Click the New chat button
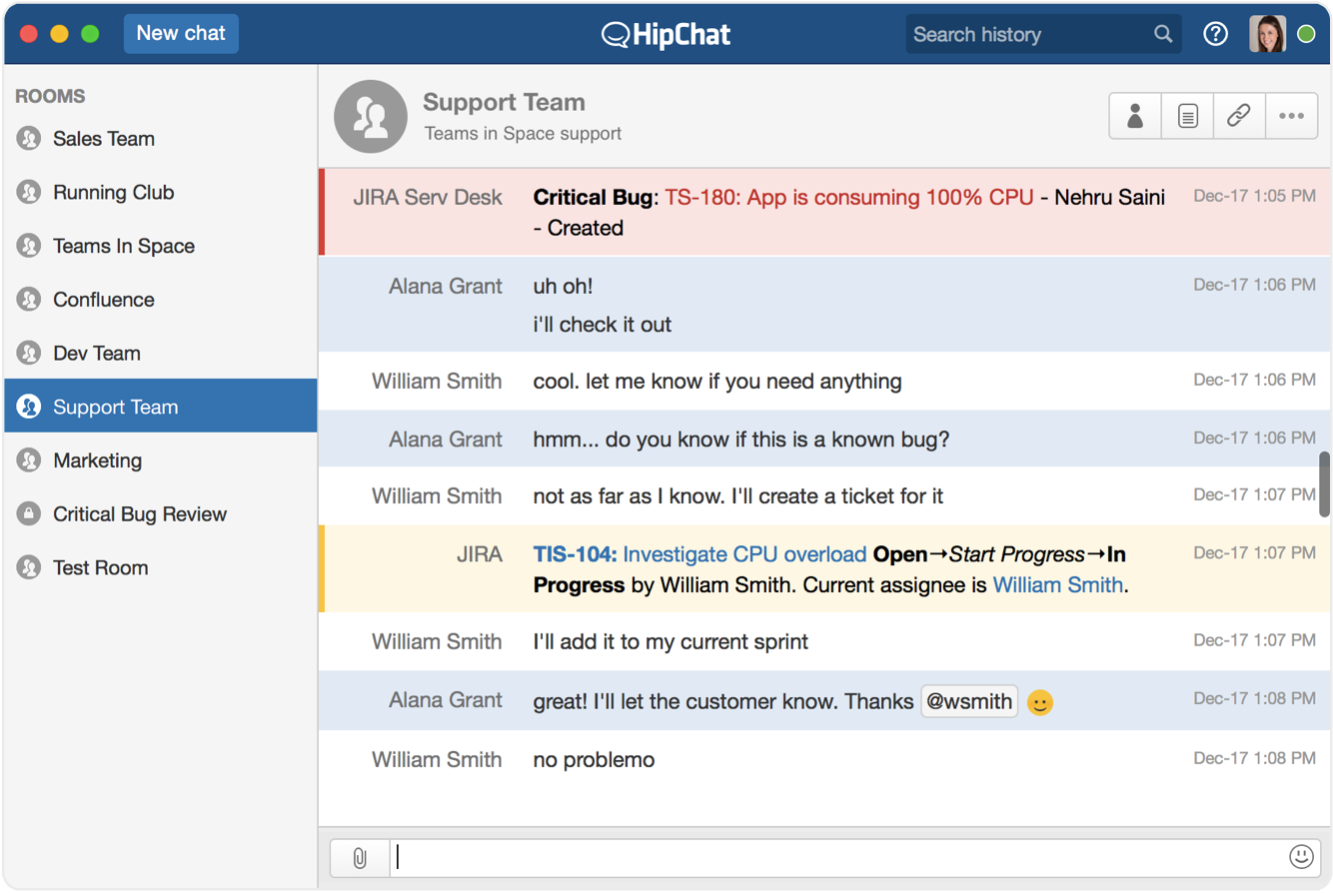 [181, 33]
